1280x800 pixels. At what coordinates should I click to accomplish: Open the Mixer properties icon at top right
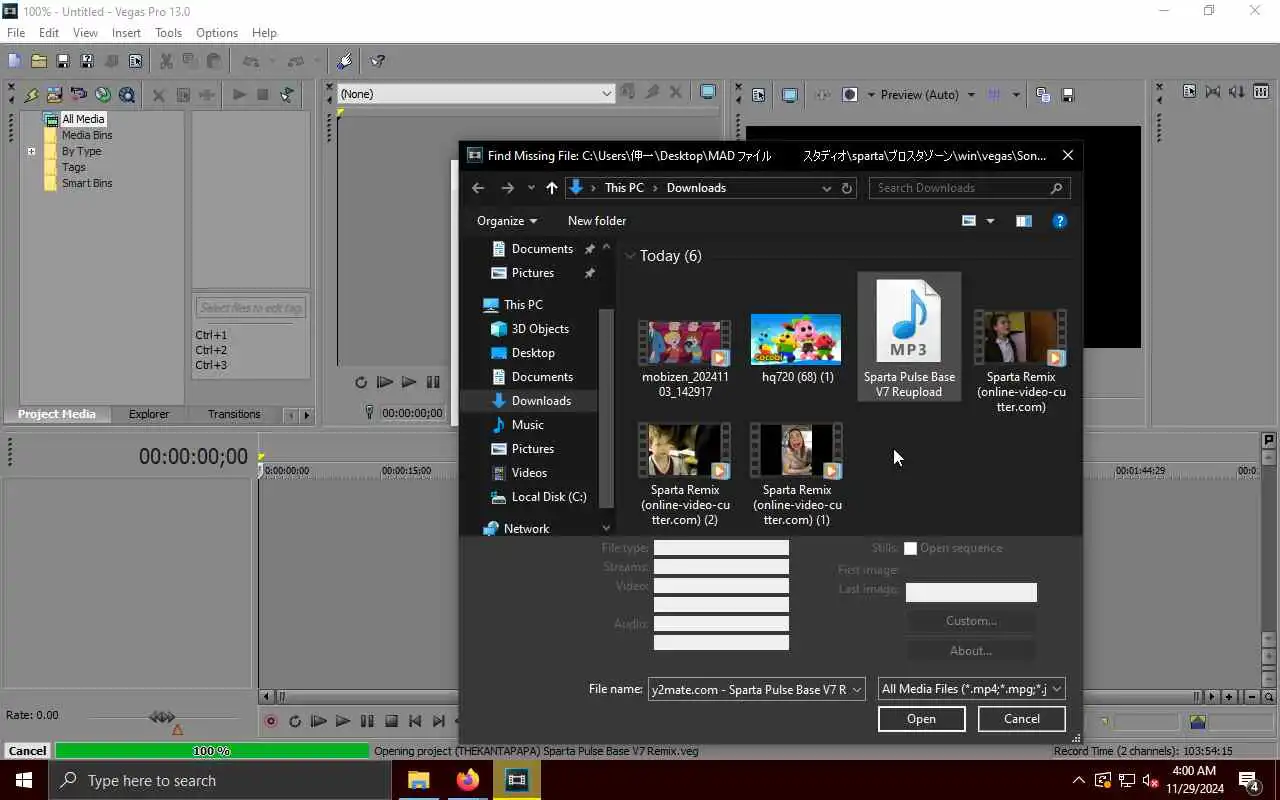click(1189, 92)
